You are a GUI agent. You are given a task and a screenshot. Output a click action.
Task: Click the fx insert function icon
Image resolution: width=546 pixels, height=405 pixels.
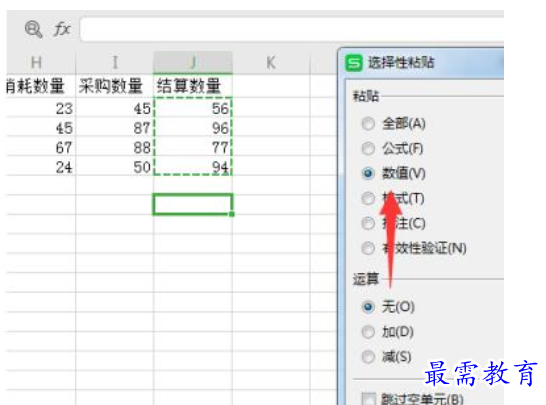point(62,29)
